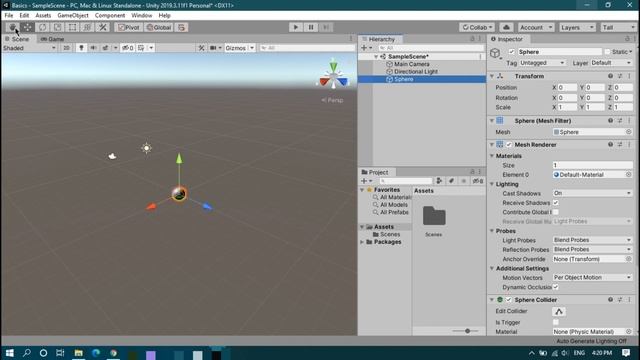Select the Rect tool
Viewport: 640px width, 360px height.
click(x=72, y=27)
